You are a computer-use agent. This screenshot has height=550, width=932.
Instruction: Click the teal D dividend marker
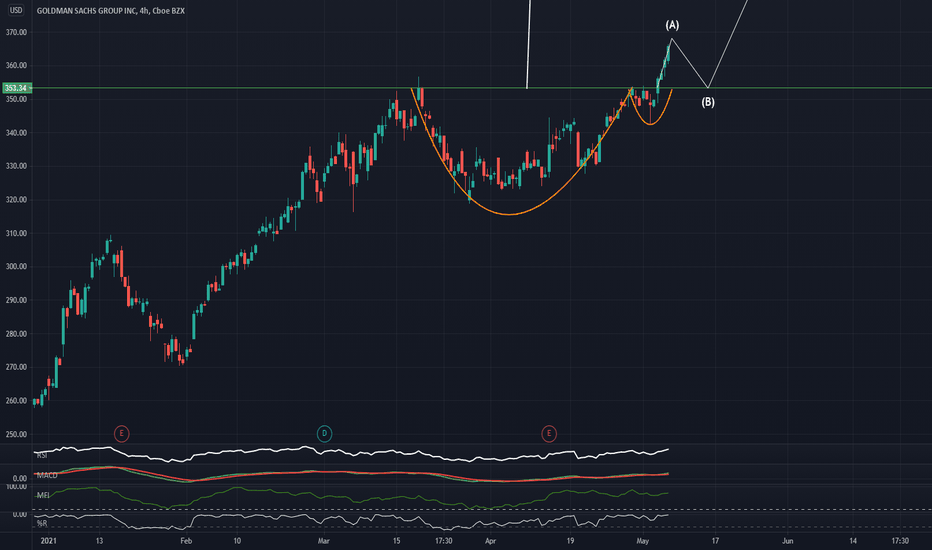(x=324, y=433)
